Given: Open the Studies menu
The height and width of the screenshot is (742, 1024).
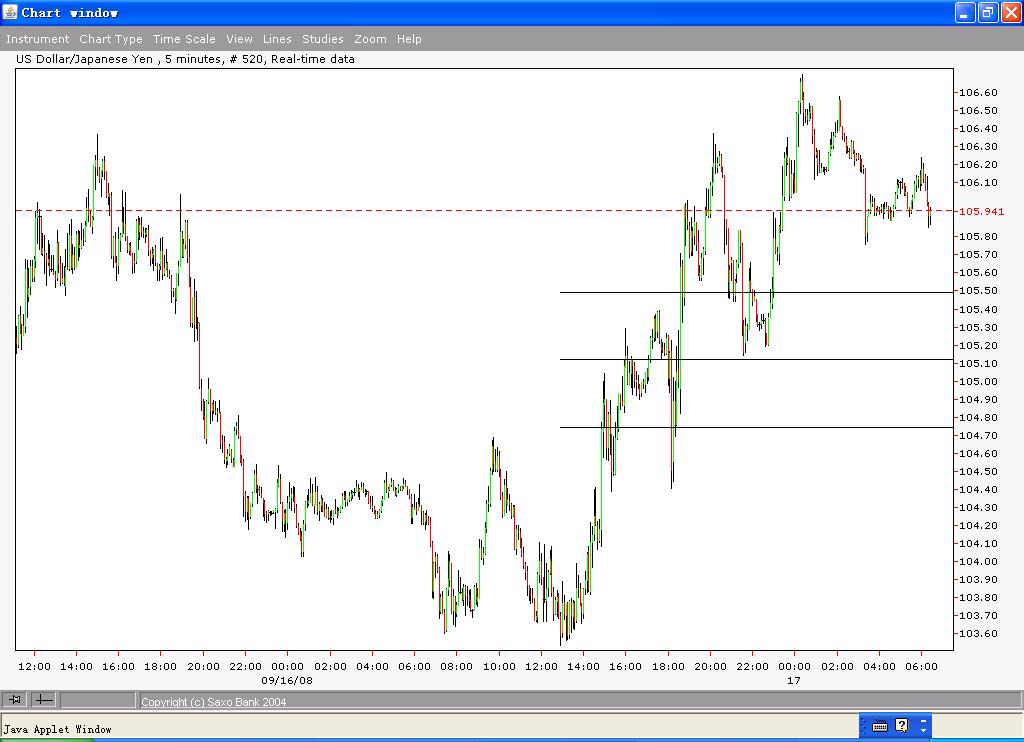Looking at the screenshot, I should point(323,39).
